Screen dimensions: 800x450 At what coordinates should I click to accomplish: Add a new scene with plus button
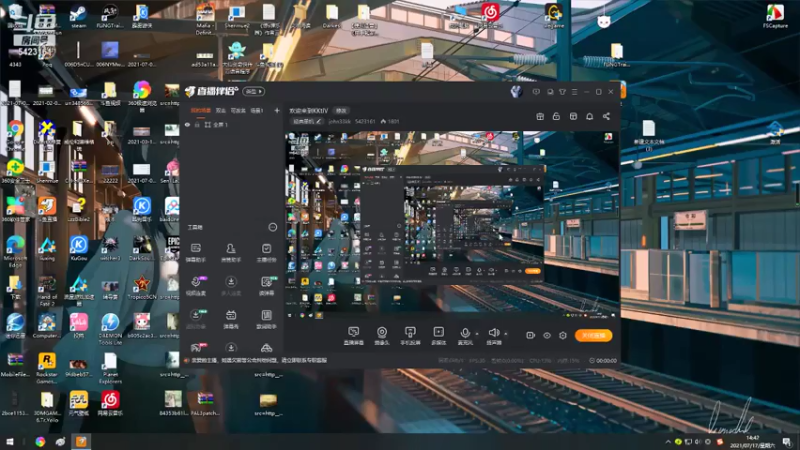click(x=277, y=110)
